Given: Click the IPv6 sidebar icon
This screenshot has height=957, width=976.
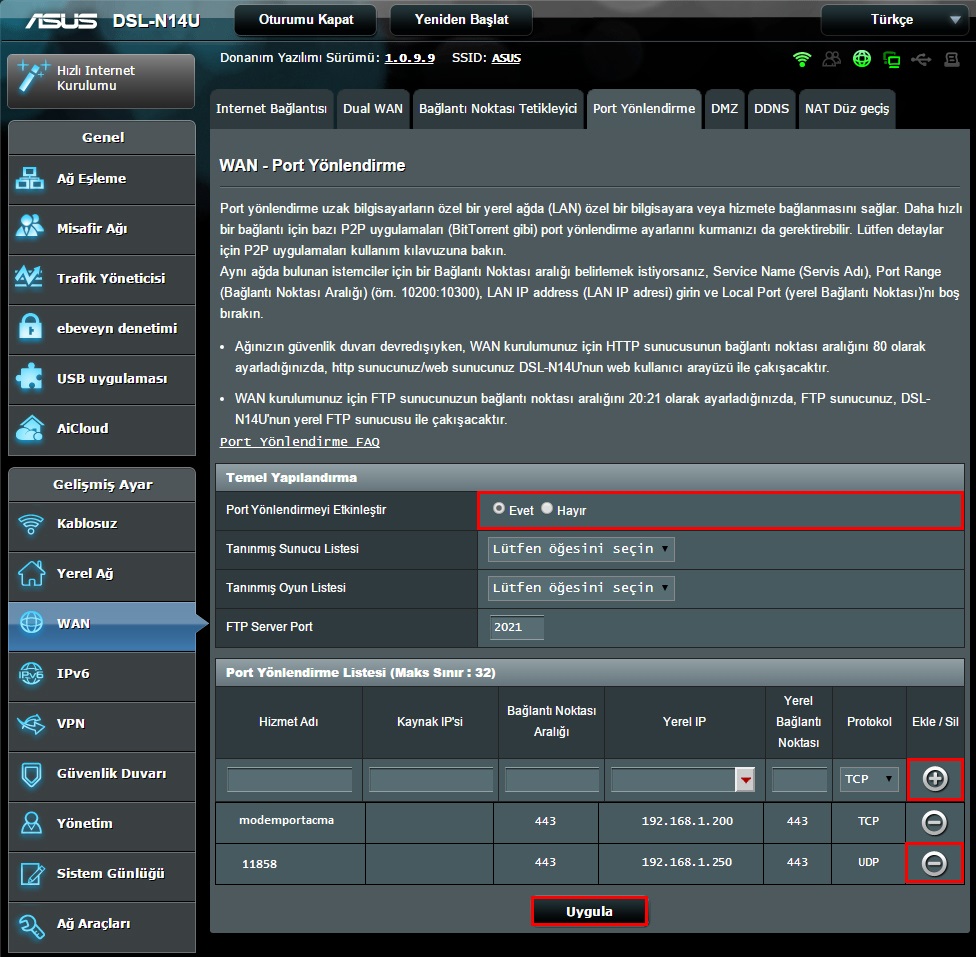Looking at the screenshot, I should (31, 674).
